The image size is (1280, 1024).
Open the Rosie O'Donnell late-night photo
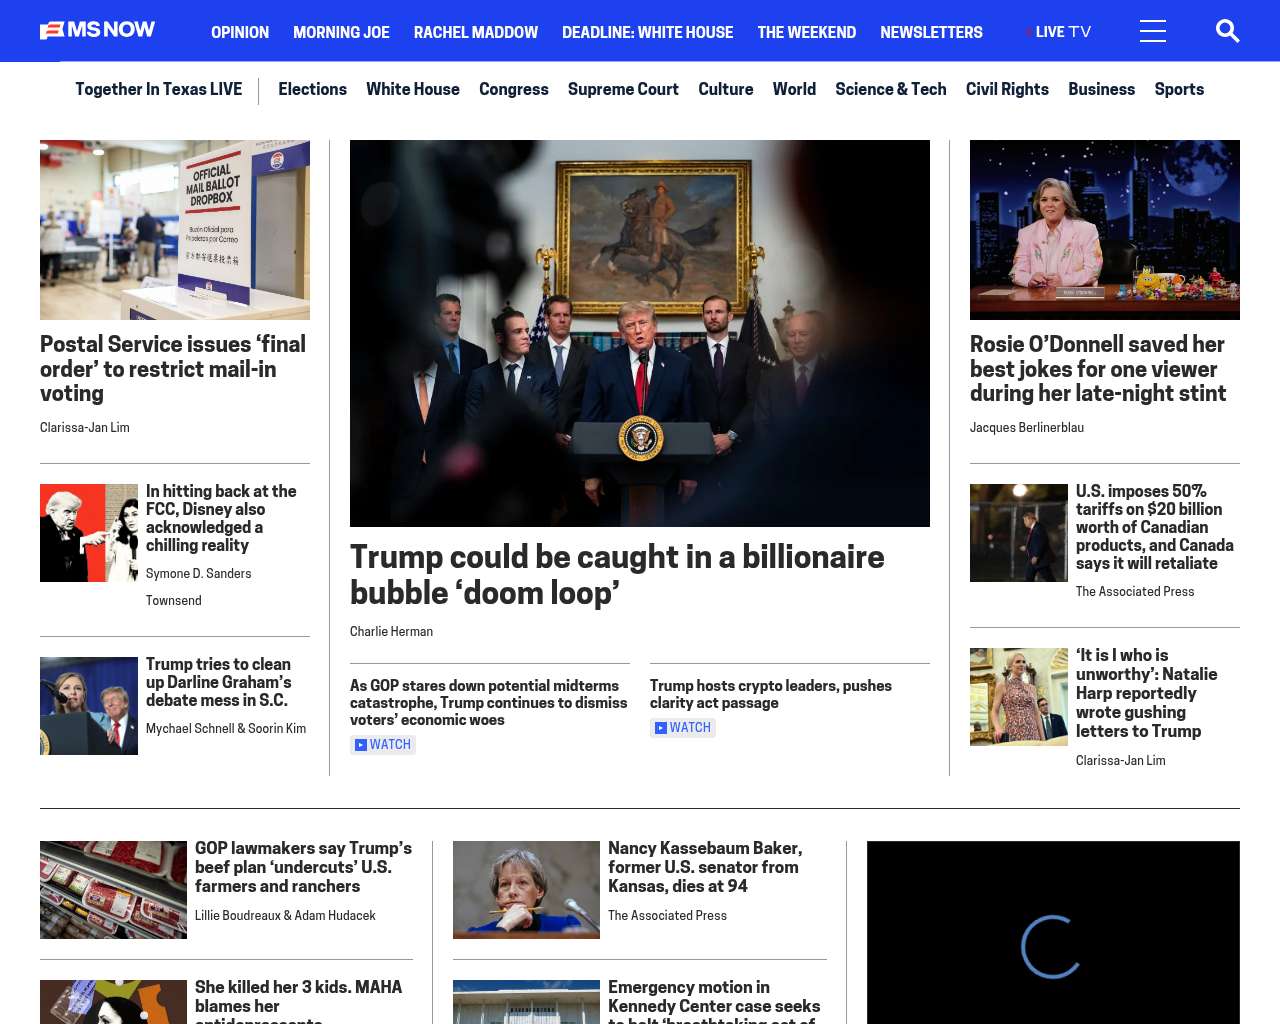[x=1105, y=230]
